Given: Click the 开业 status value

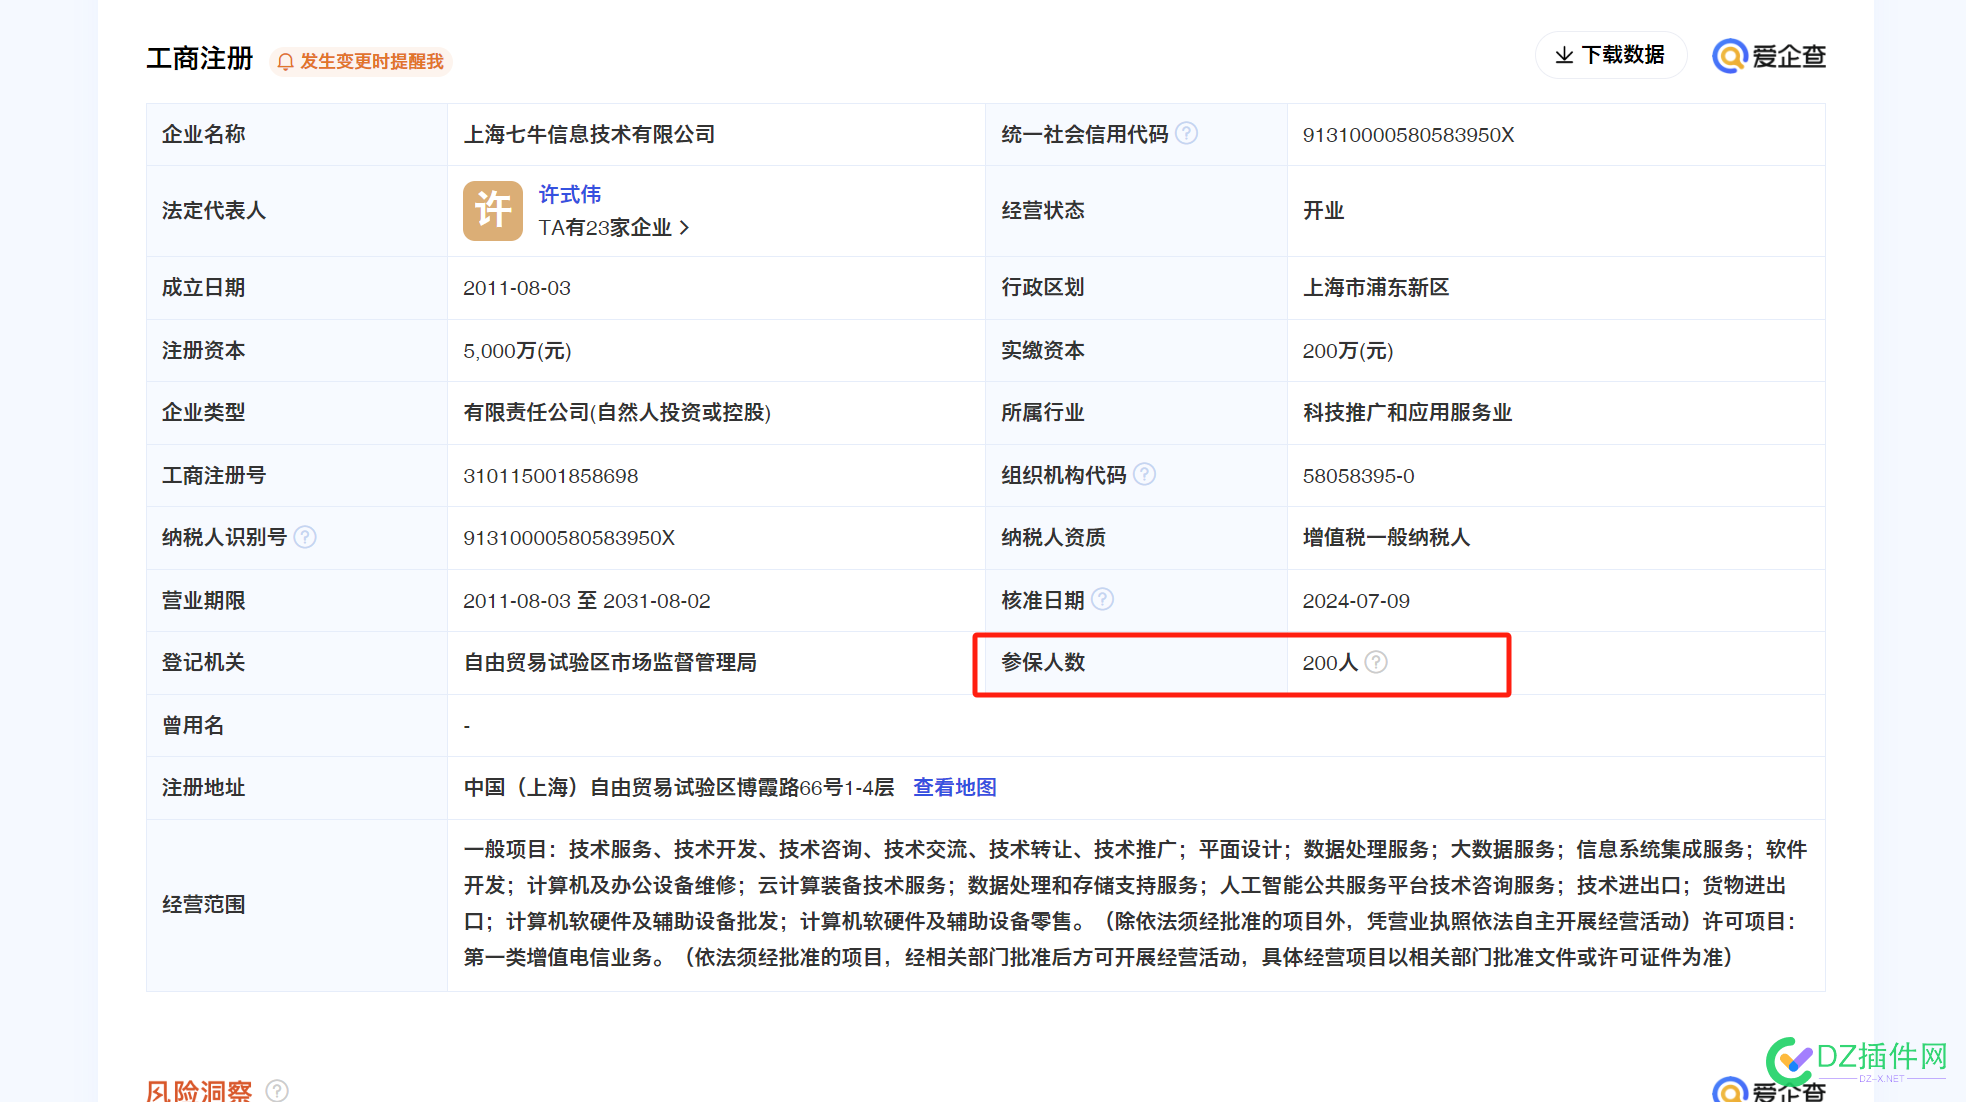Looking at the screenshot, I should [1323, 211].
